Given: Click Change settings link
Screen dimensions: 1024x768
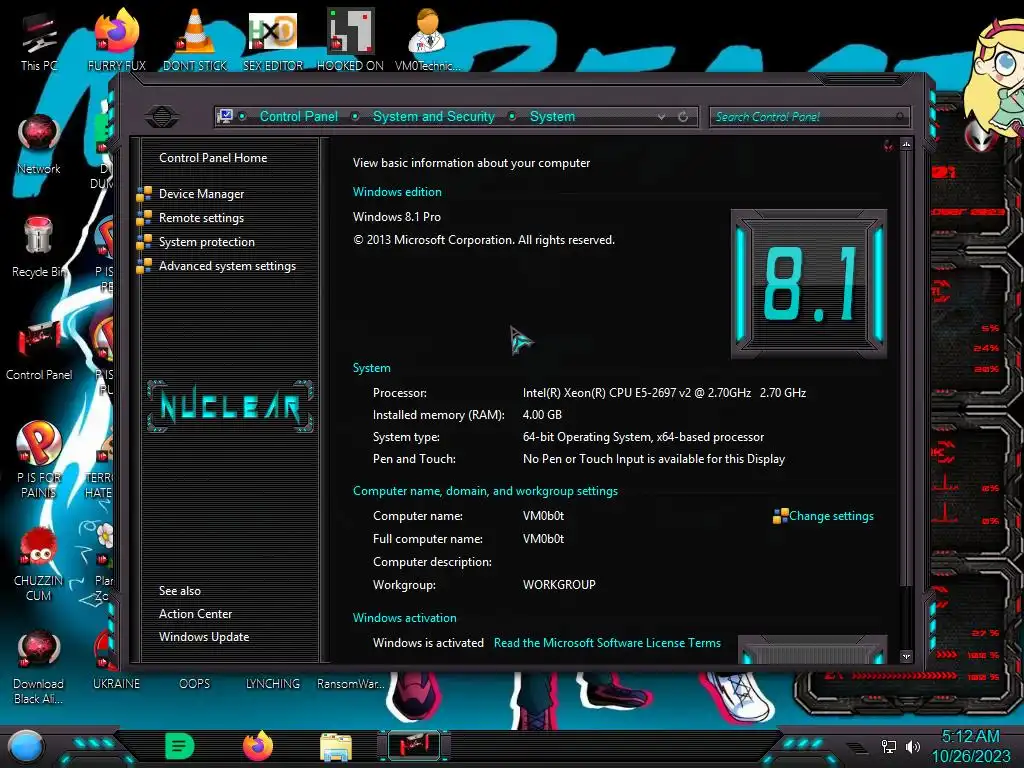Looking at the screenshot, I should (831, 516).
